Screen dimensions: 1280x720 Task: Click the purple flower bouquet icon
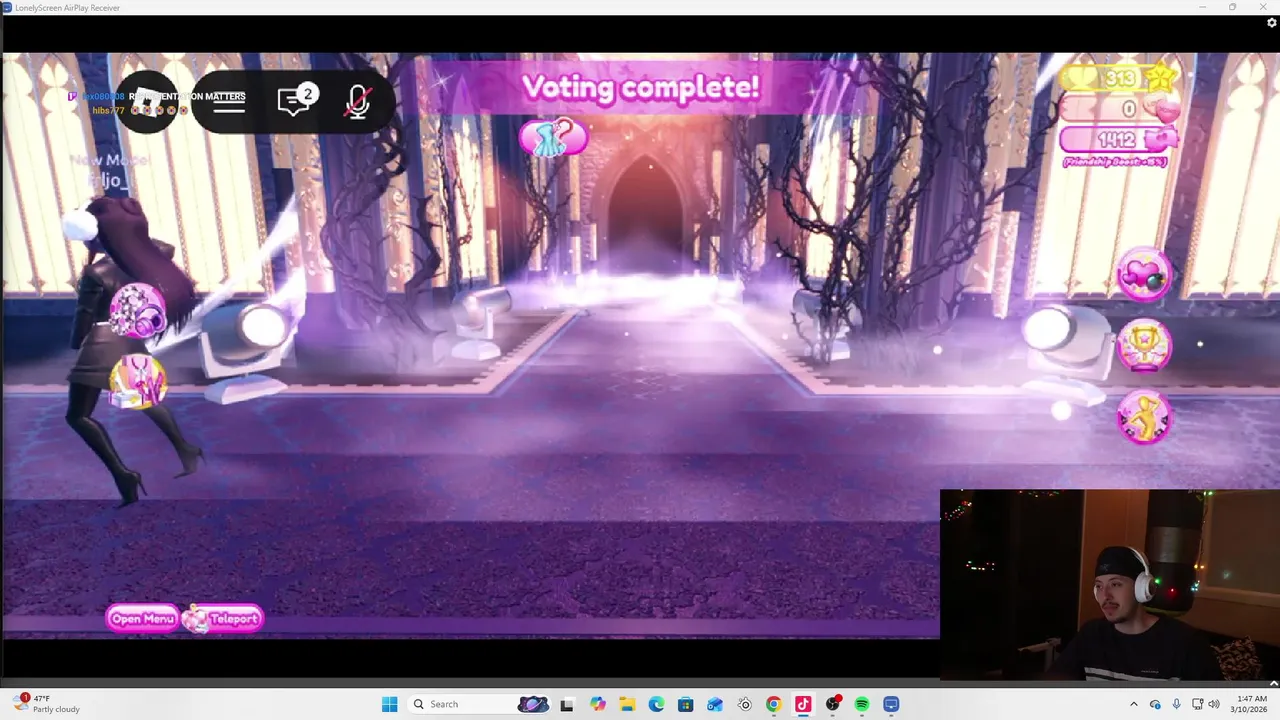pos(138,311)
